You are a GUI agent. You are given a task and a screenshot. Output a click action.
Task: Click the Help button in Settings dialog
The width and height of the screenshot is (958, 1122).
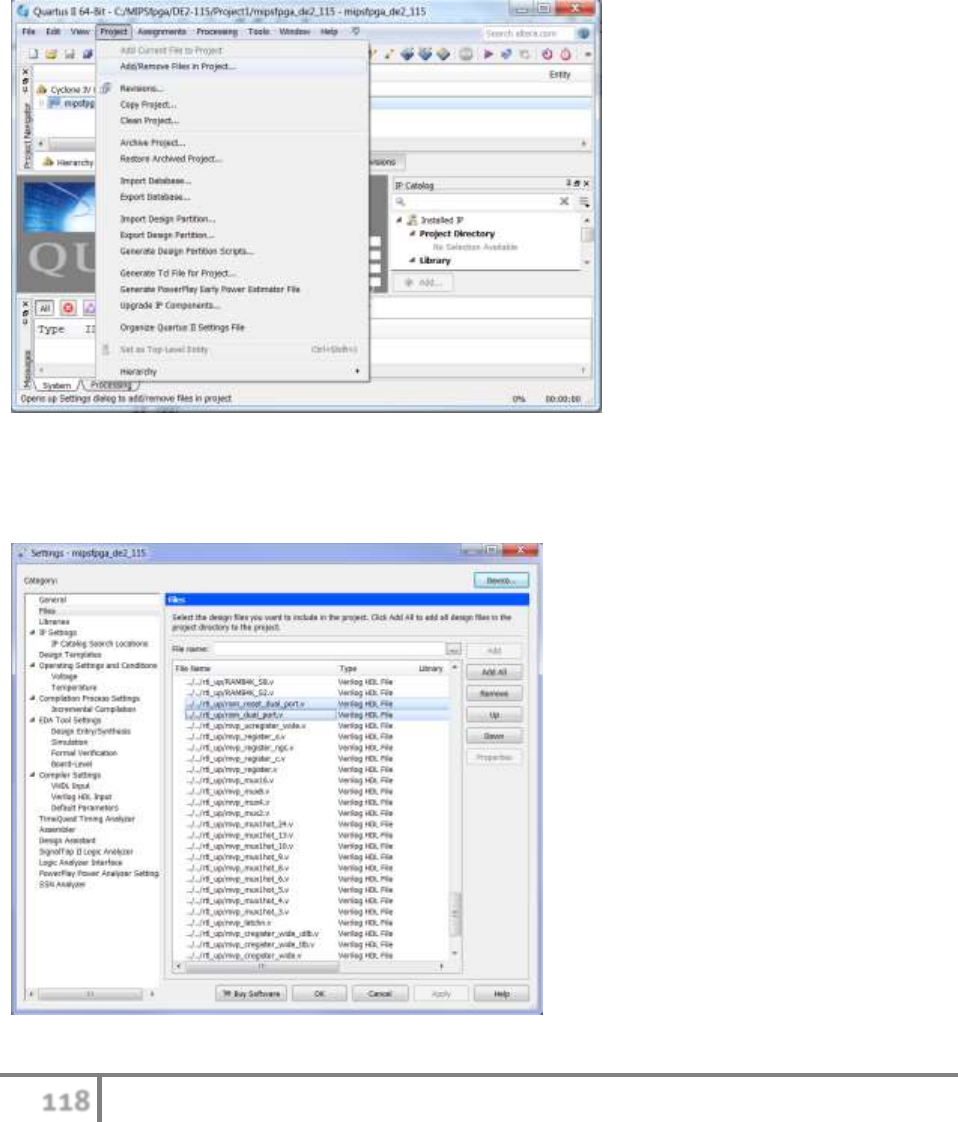tap(502, 994)
